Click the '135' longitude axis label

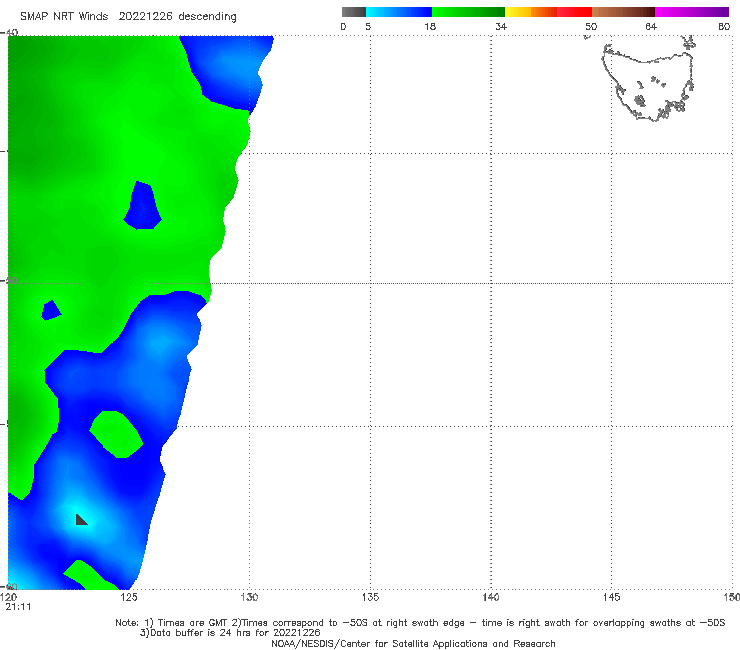pos(370,598)
